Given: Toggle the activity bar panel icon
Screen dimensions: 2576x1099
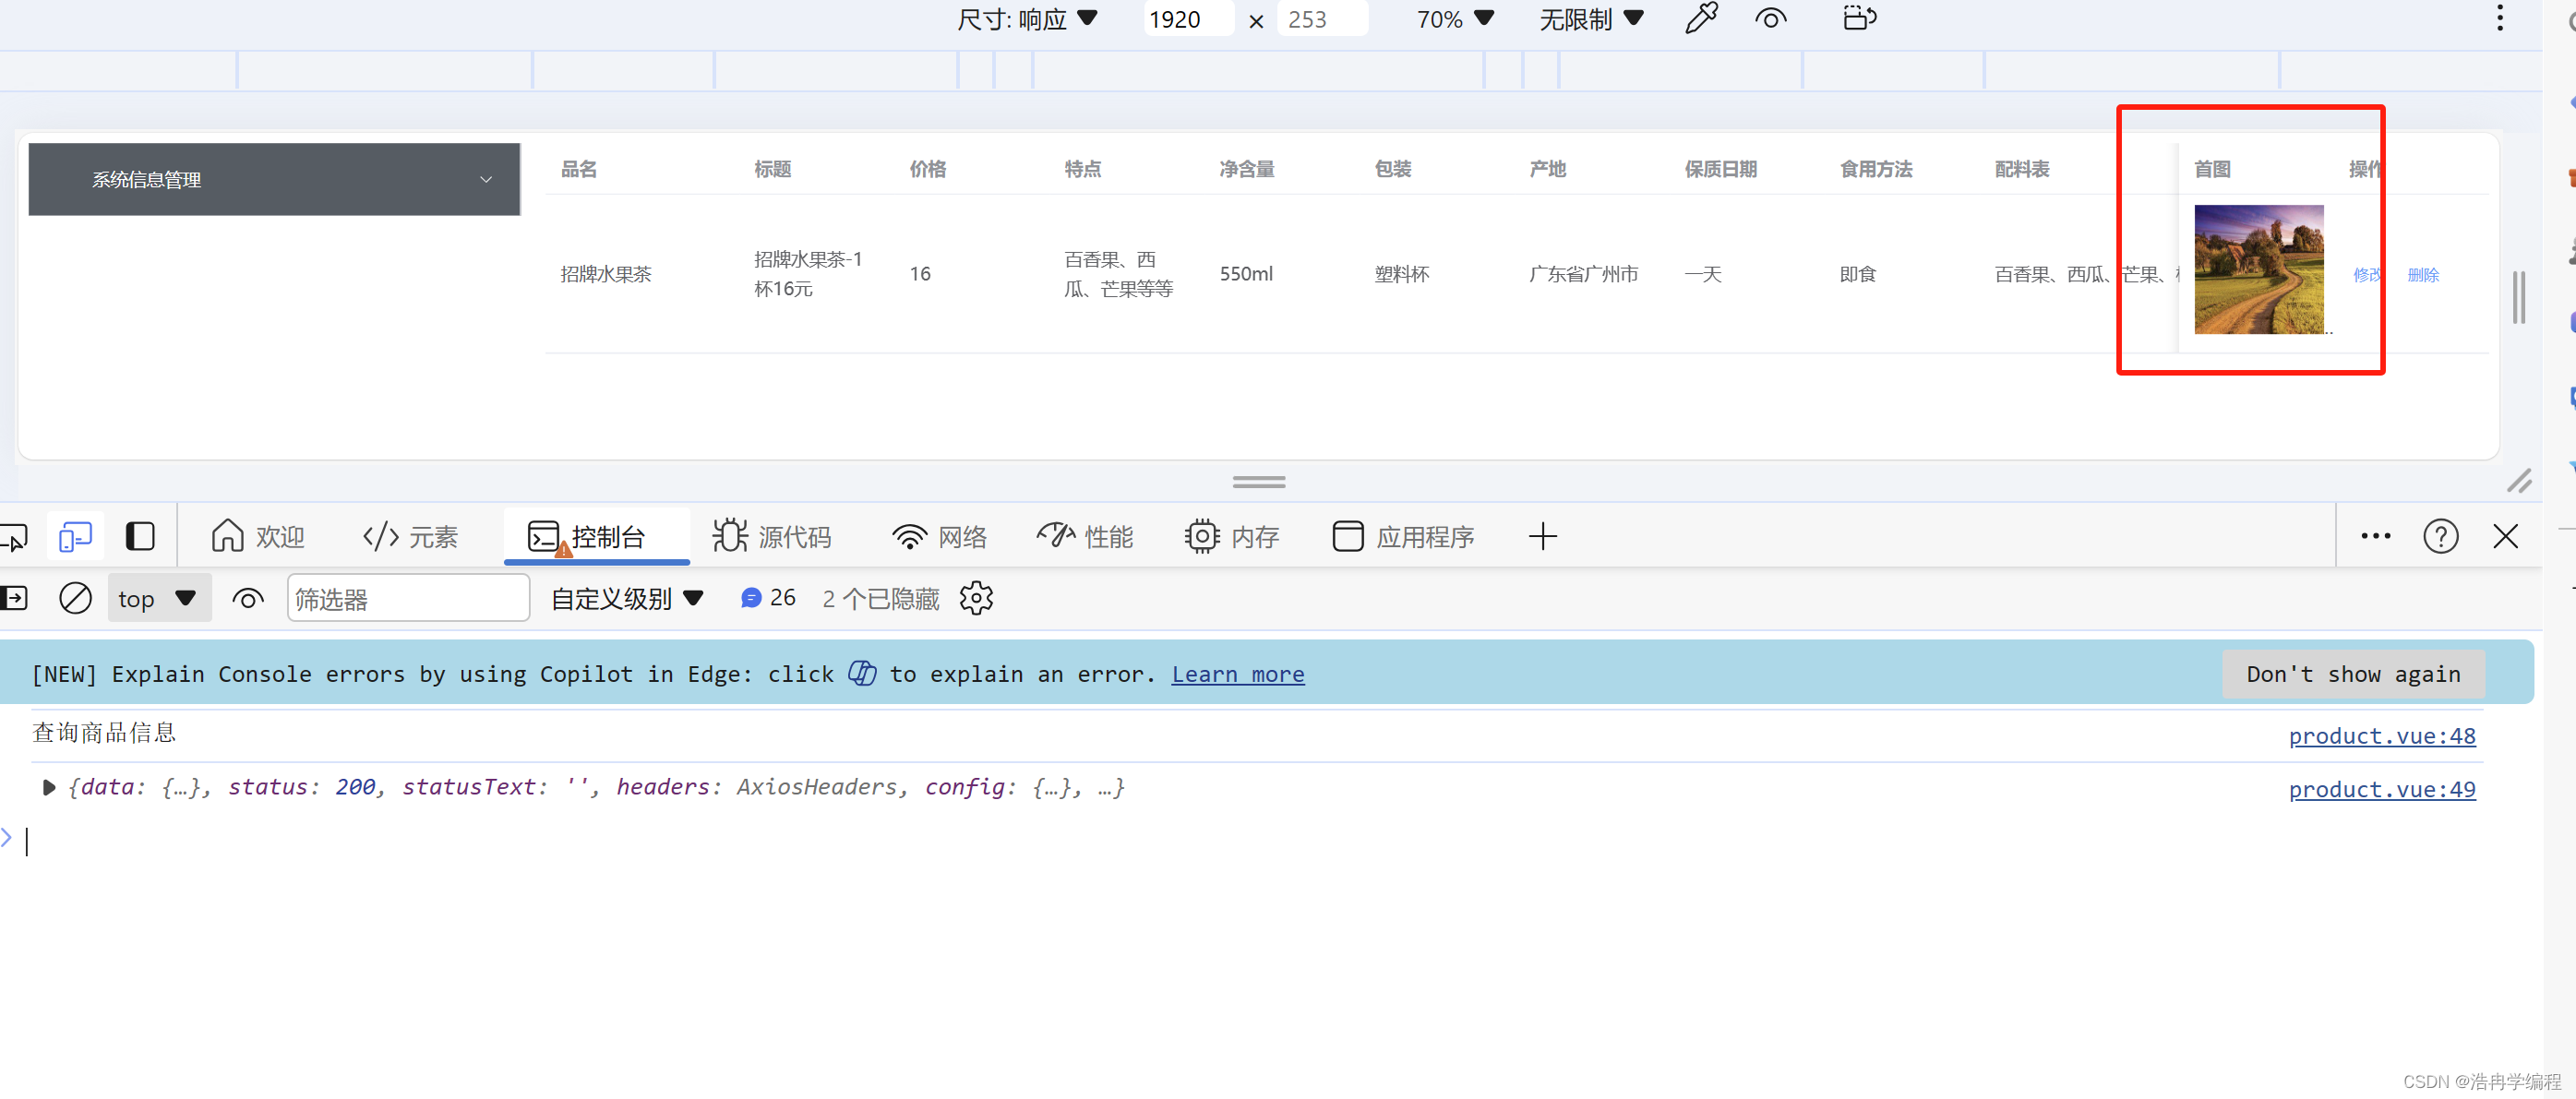Looking at the screenshot, I should click(x=140, y=536).
